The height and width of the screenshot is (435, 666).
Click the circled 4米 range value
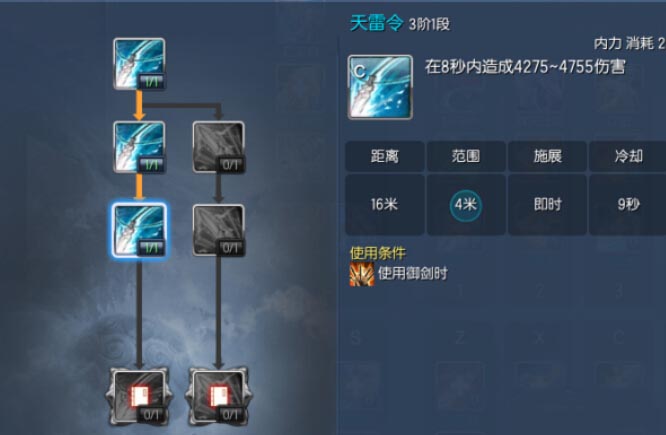coord(466,205)
